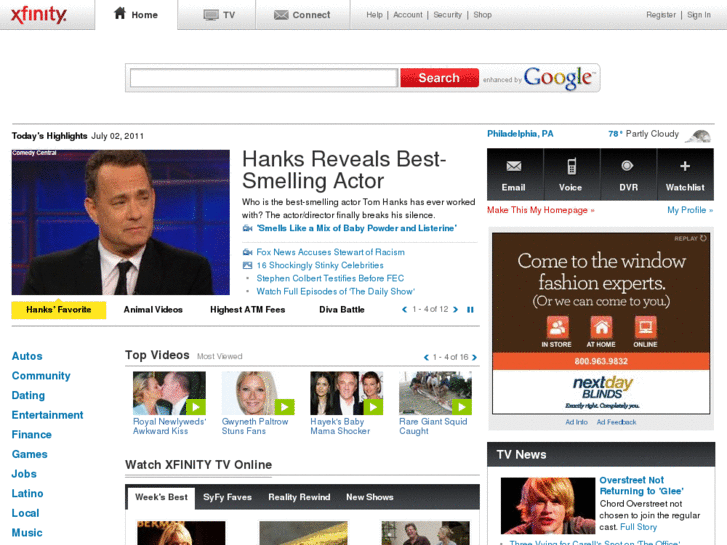Image resolution: width=727 pixels, height=545 pixels.
Task: Open the Connect tab
Action: (x=302, y=15)
